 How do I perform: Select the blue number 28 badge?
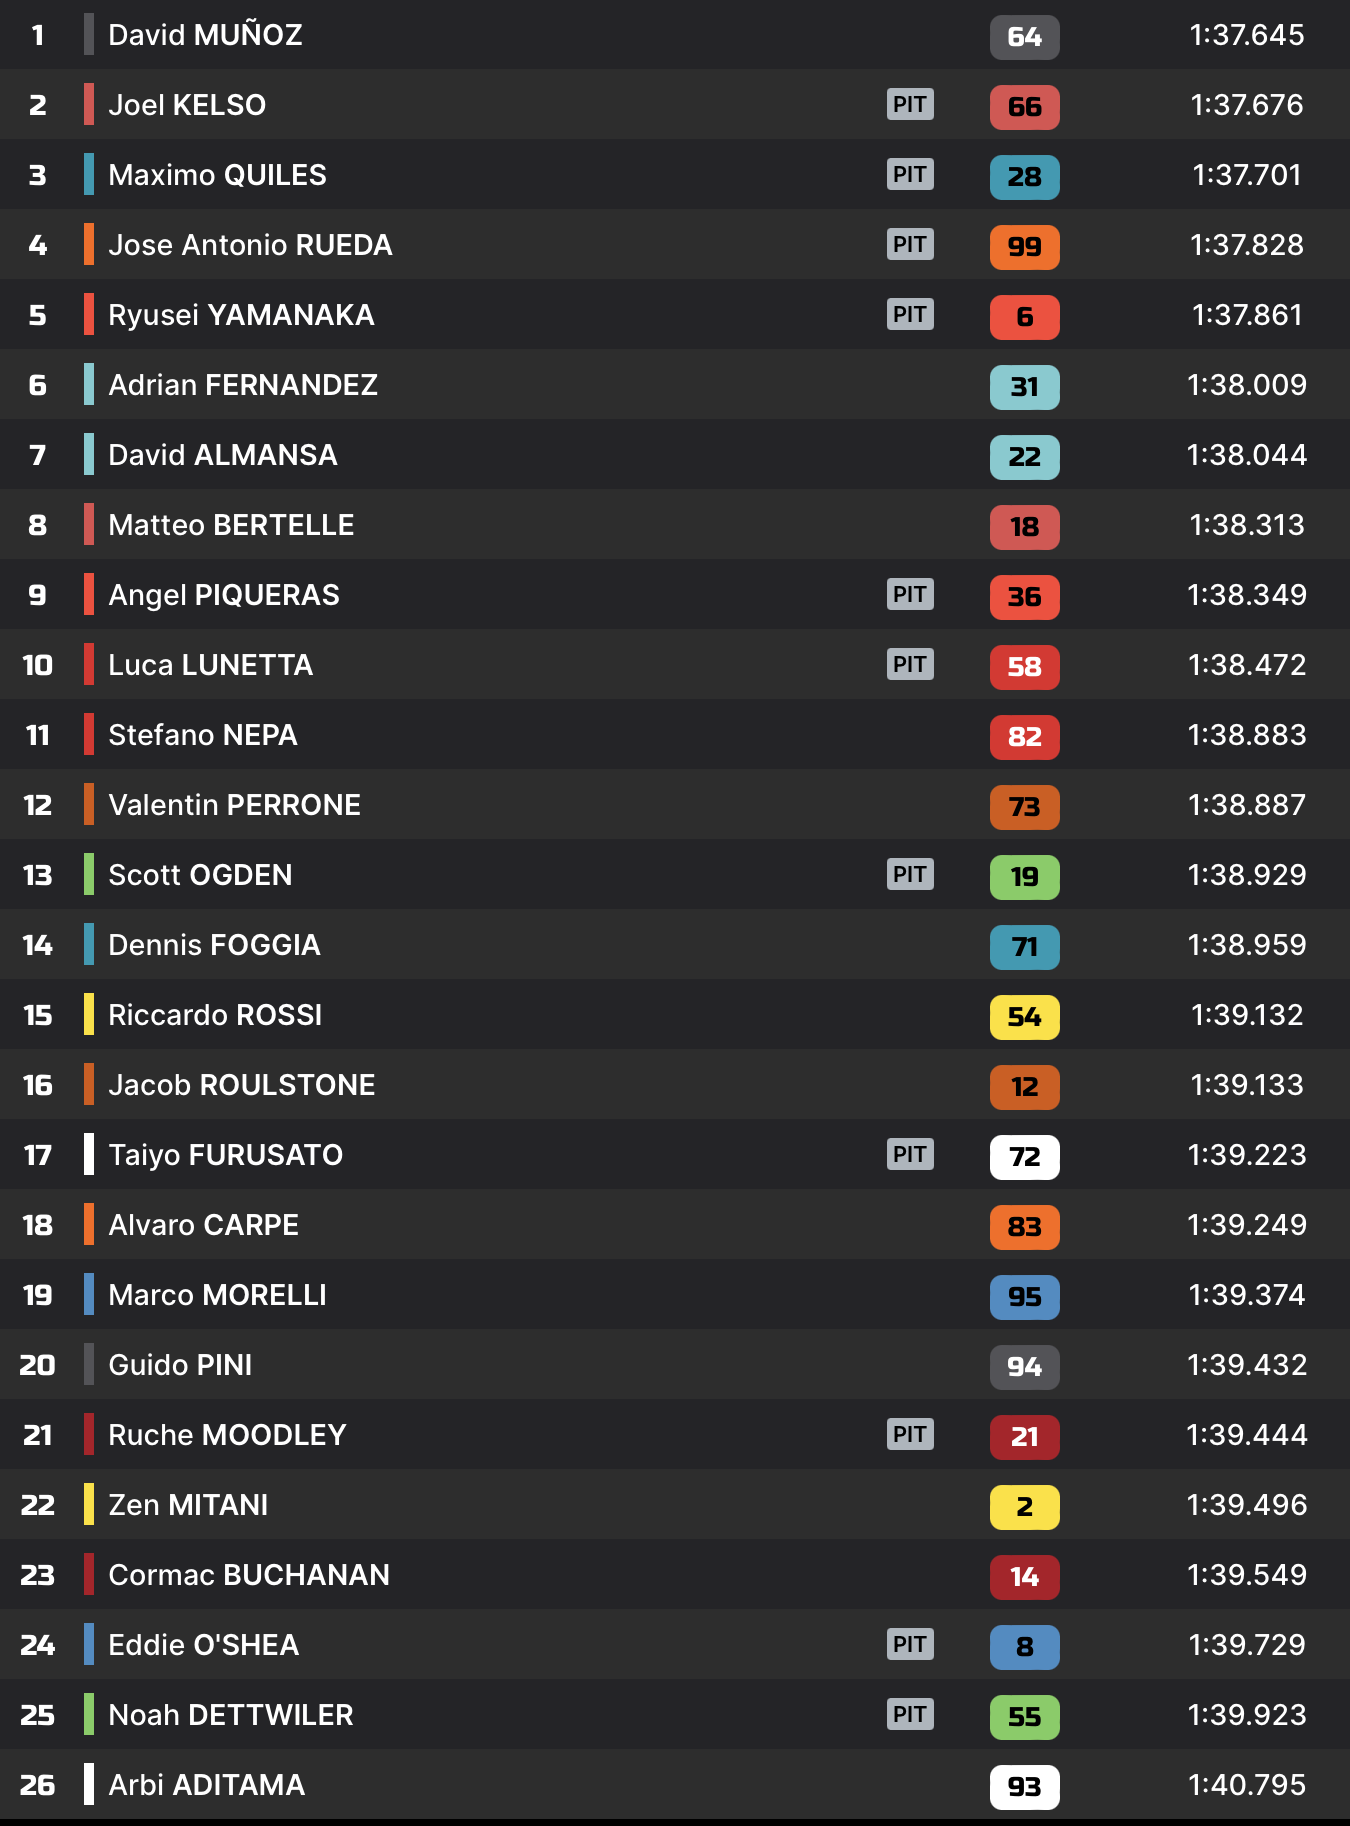[1024, 177]
